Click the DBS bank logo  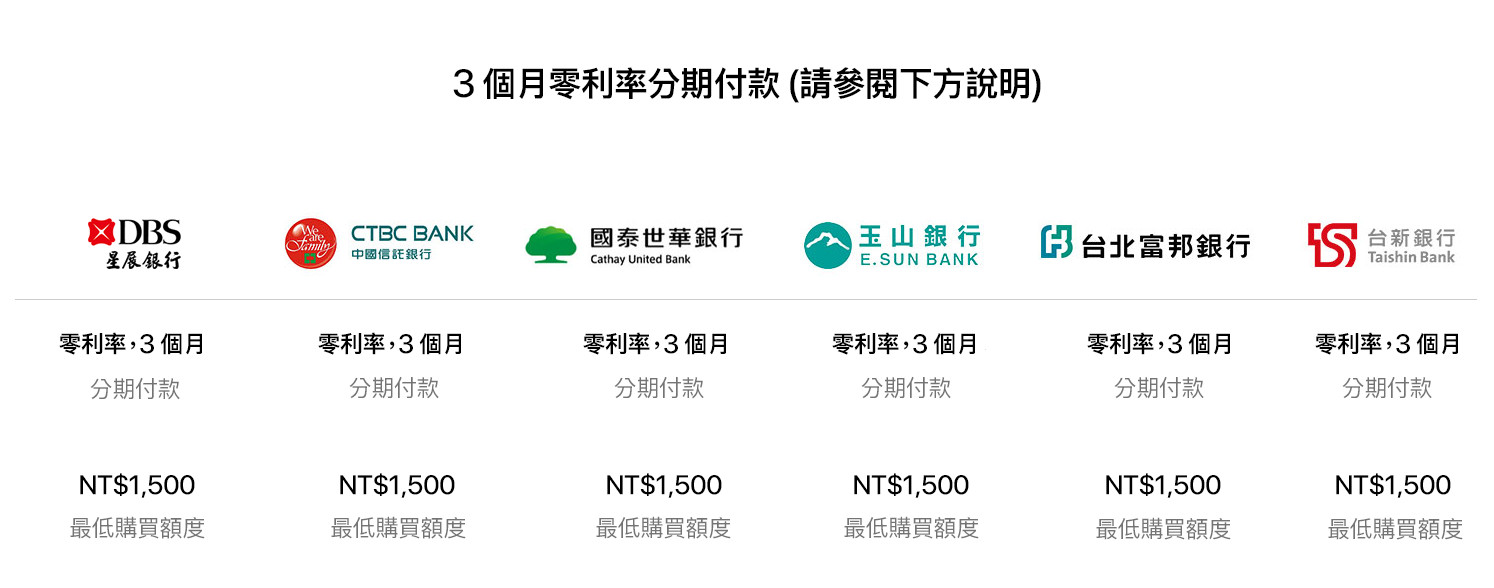click(x=134, y=244)
